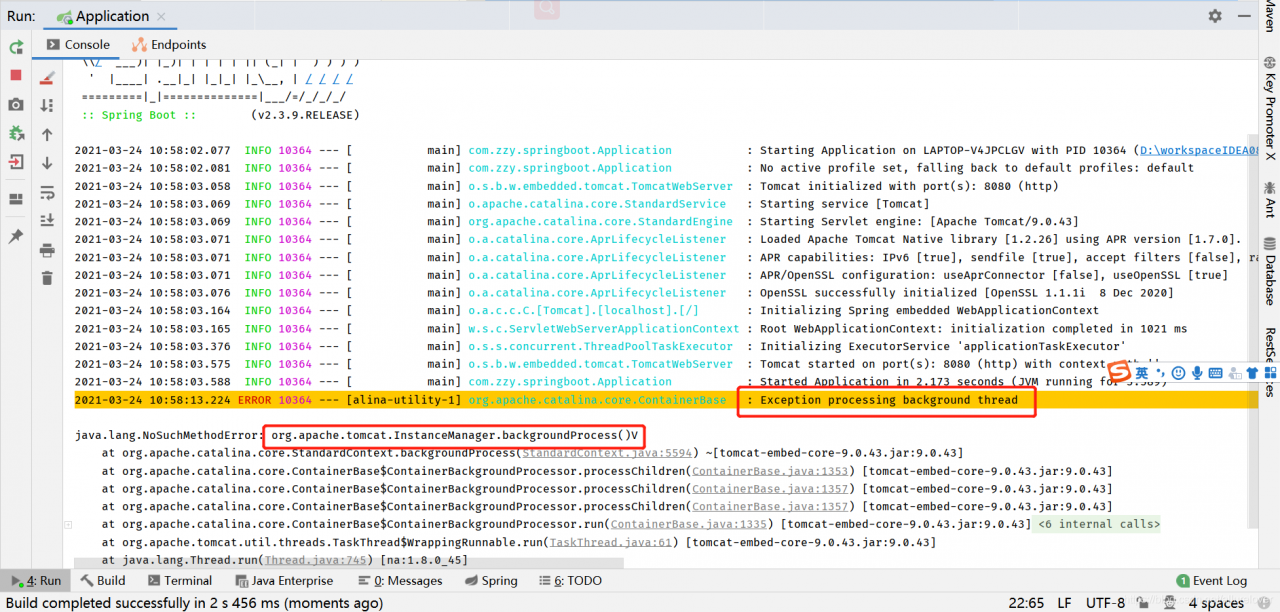Toggle scroll to end of console
This screenshot has width=1280, height=612.
pyautogui.click(x=47, y=220)
